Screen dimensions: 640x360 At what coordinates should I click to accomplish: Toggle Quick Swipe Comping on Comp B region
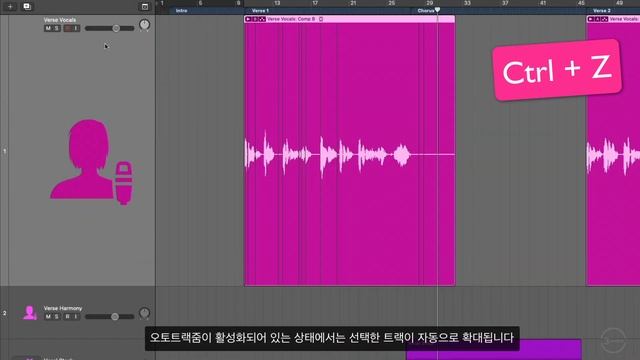point(262,19)
